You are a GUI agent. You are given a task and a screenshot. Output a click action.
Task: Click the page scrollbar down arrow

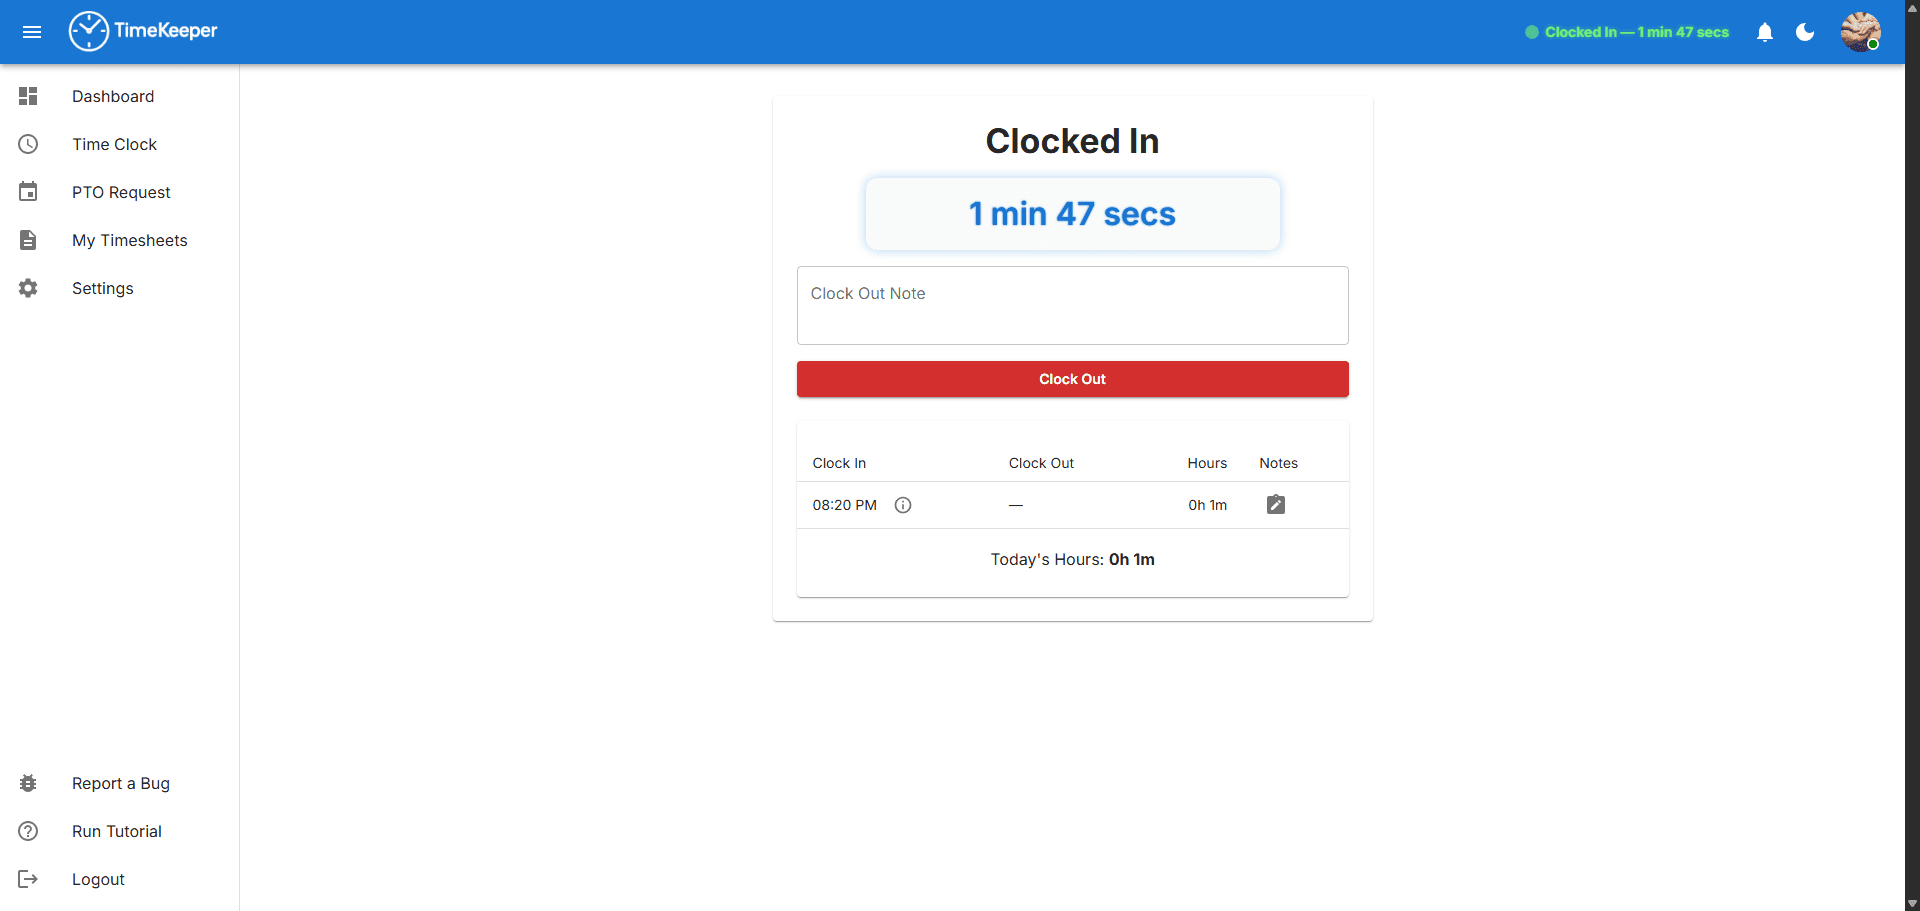[x=1912, y=903]
